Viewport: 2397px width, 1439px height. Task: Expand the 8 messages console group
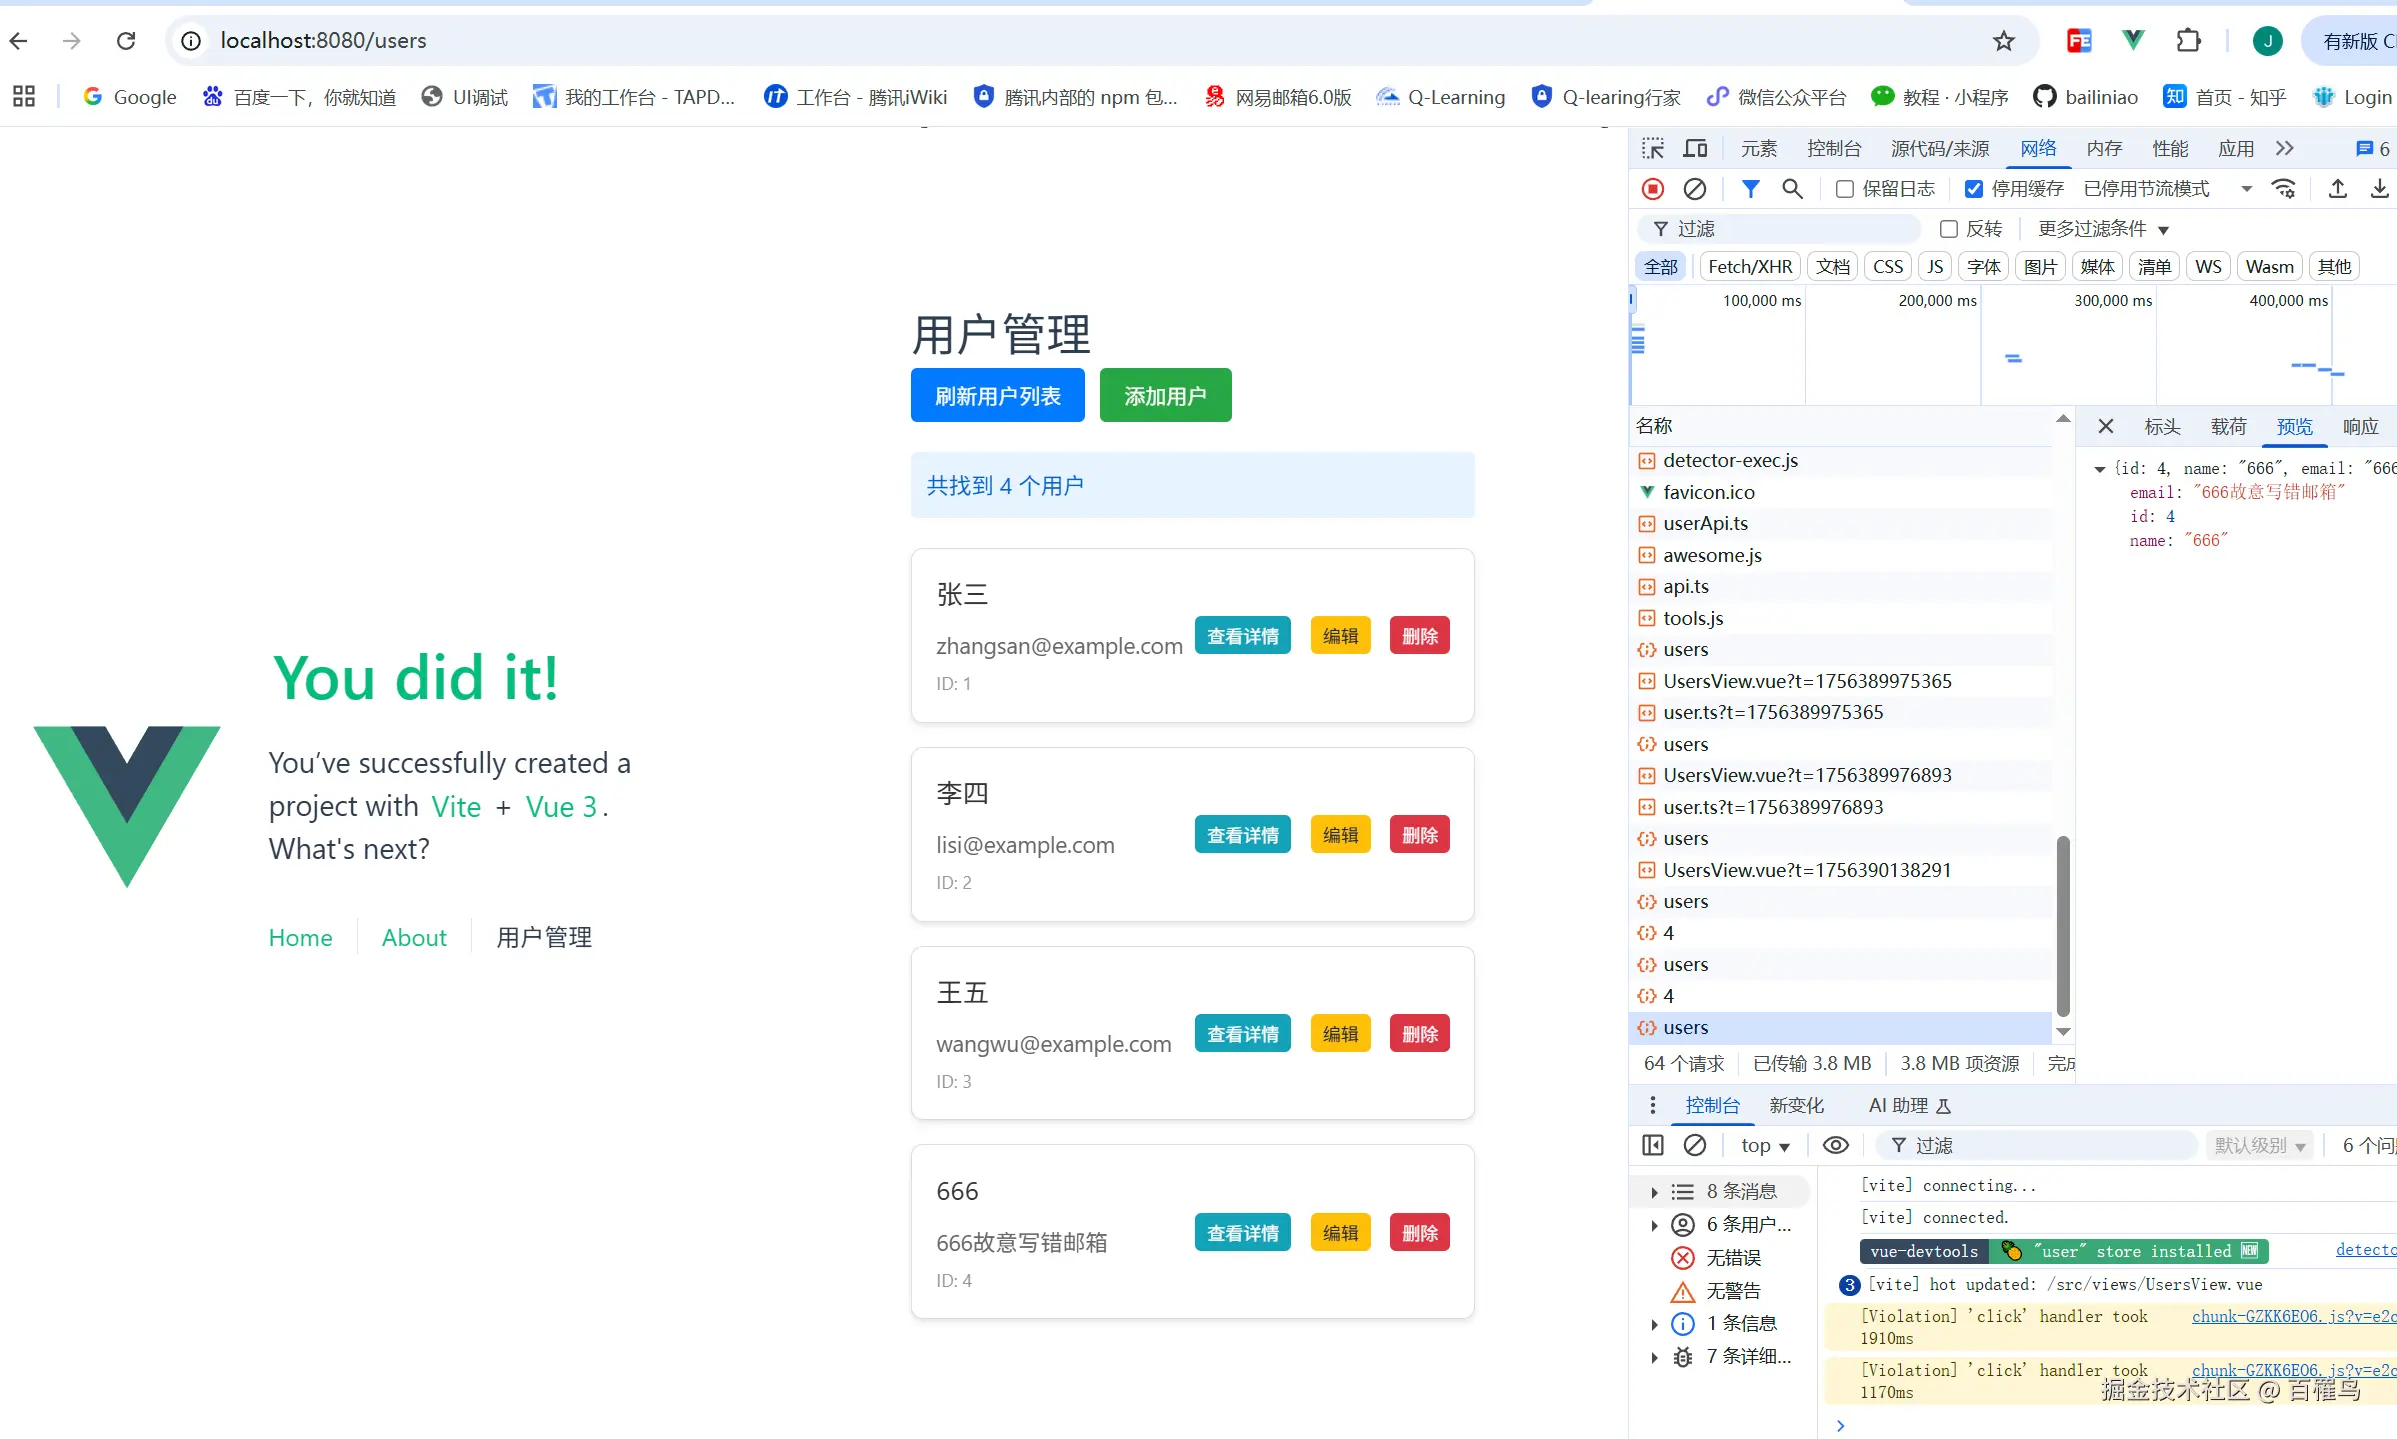point(1654,1191)
